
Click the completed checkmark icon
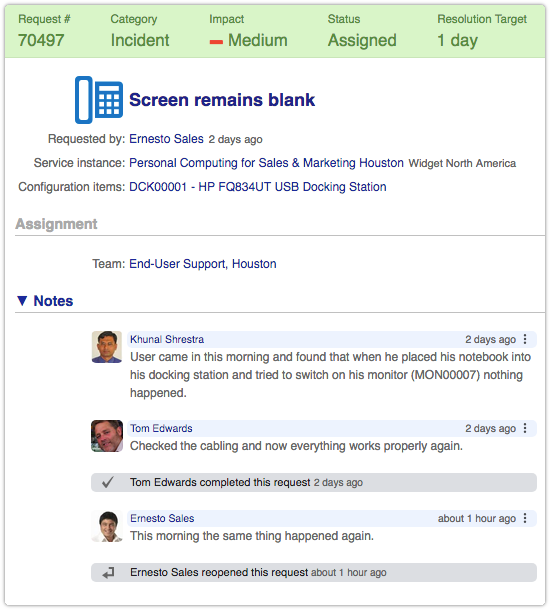pyautogui.click(x=108, y=482)
